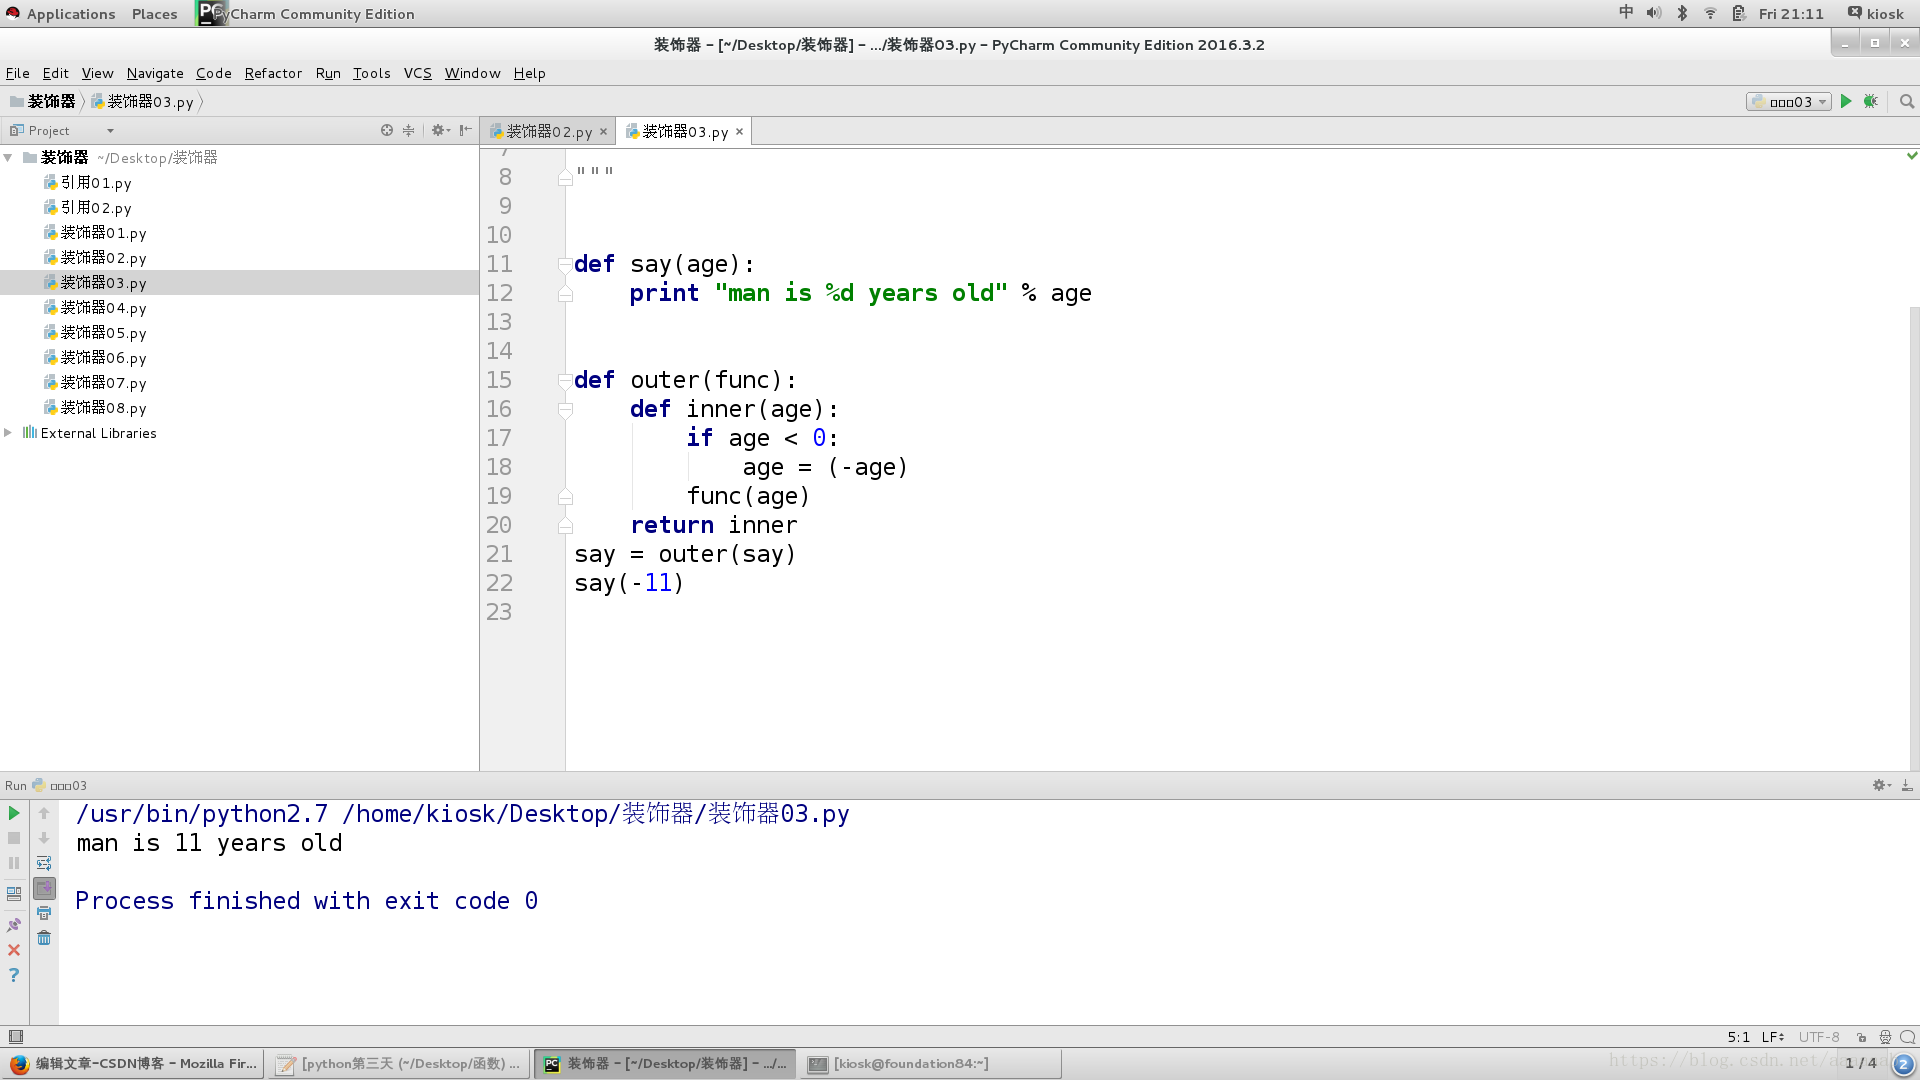
Task: Collapse the 装饰器 project root folder
Action: pos(8,158)
